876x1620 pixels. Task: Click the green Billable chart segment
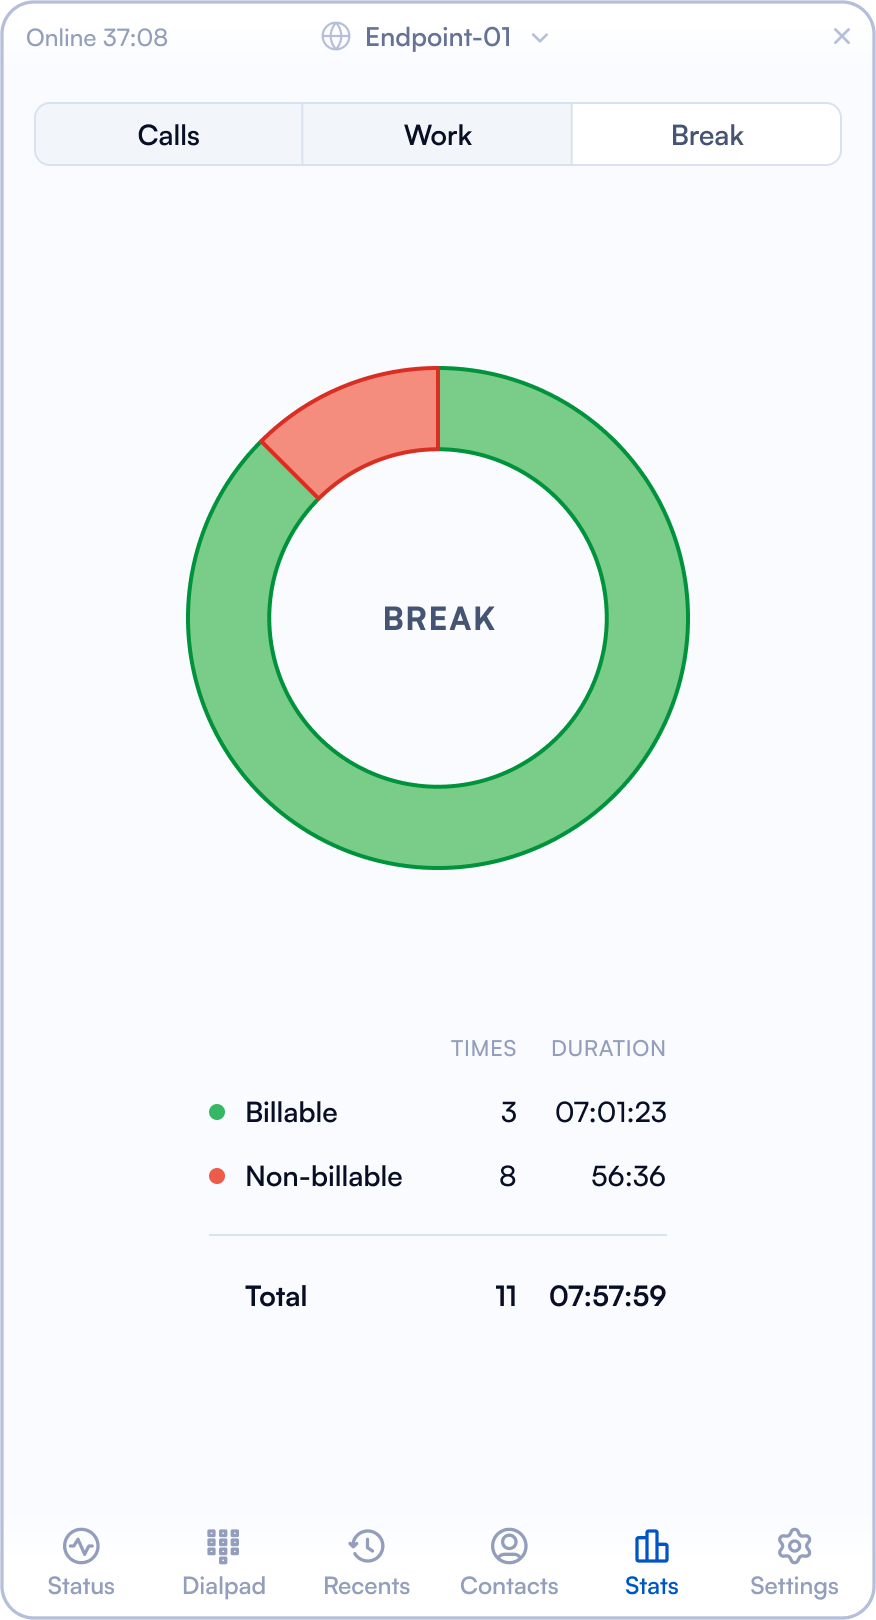[x=438, y=800]
